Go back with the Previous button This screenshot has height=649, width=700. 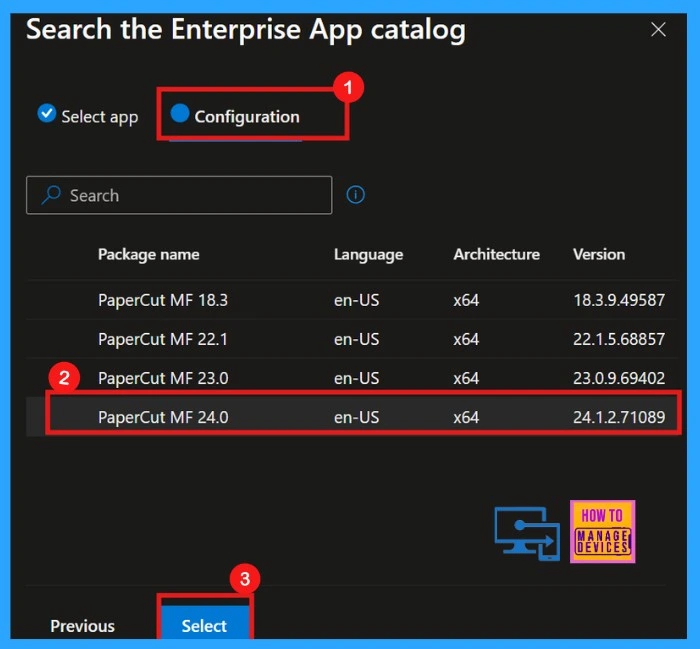tap(83, 625)
